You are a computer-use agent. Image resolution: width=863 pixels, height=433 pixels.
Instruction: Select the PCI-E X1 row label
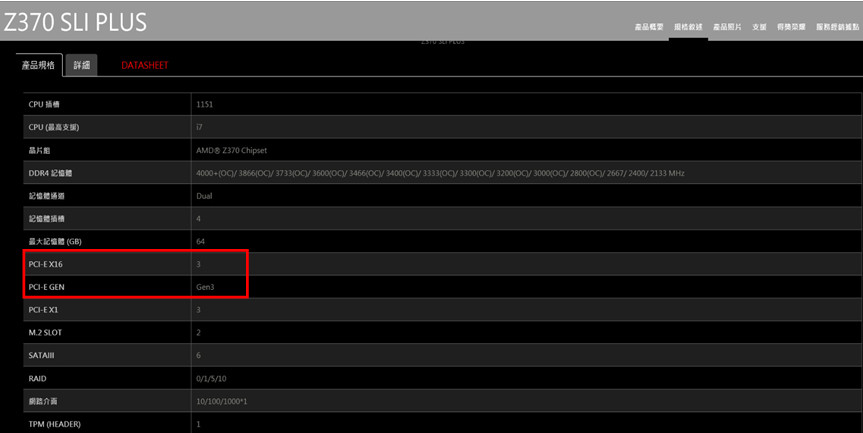coord(43,310)
